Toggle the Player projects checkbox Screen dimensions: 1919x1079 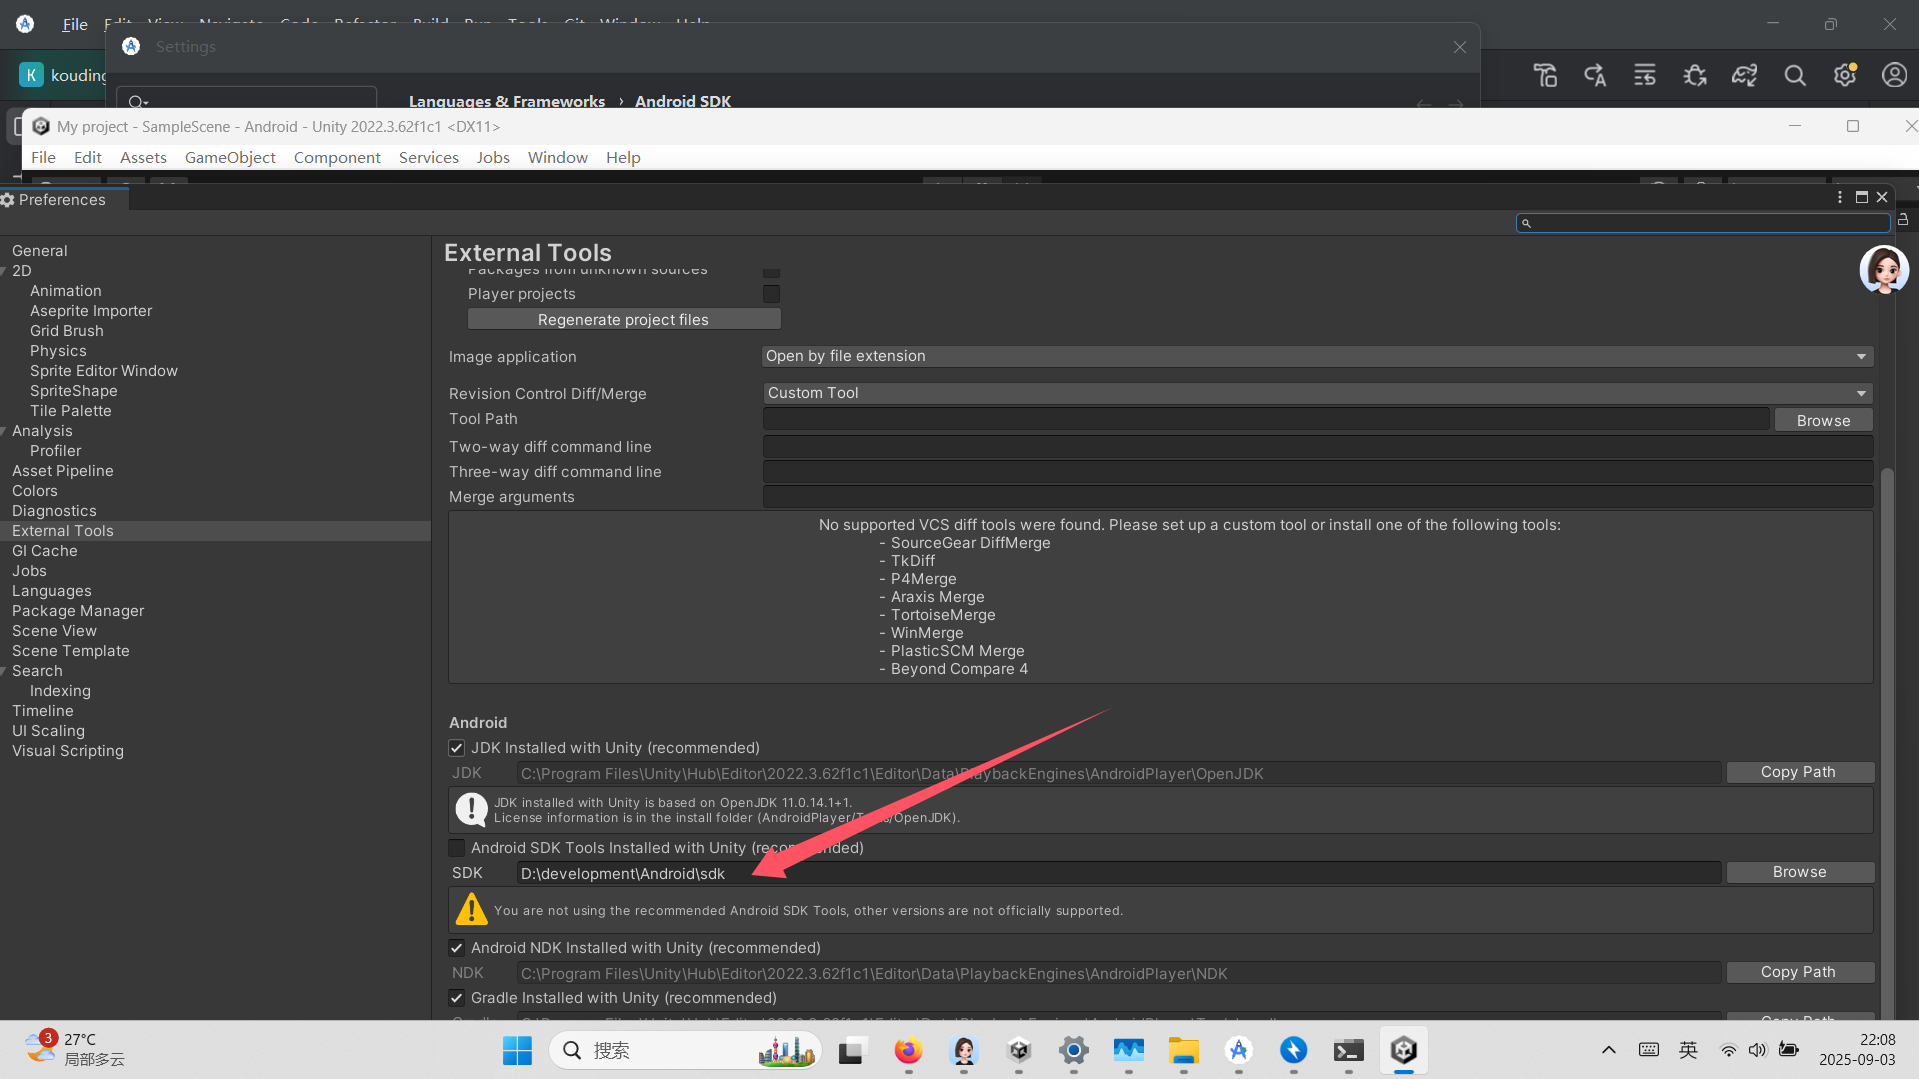[771, 294]
